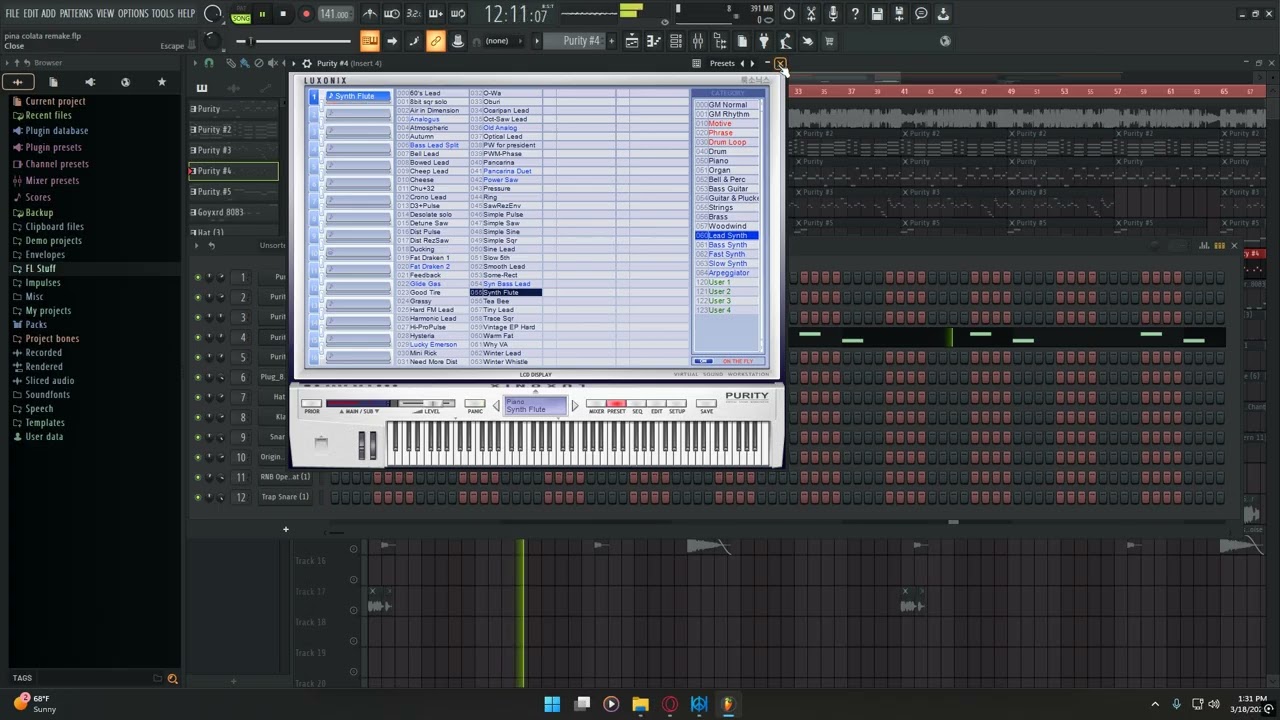Viewport: 1280px width, 720px height.
Task: Open the audio editor scissors icon
Action: click(811, 14)
